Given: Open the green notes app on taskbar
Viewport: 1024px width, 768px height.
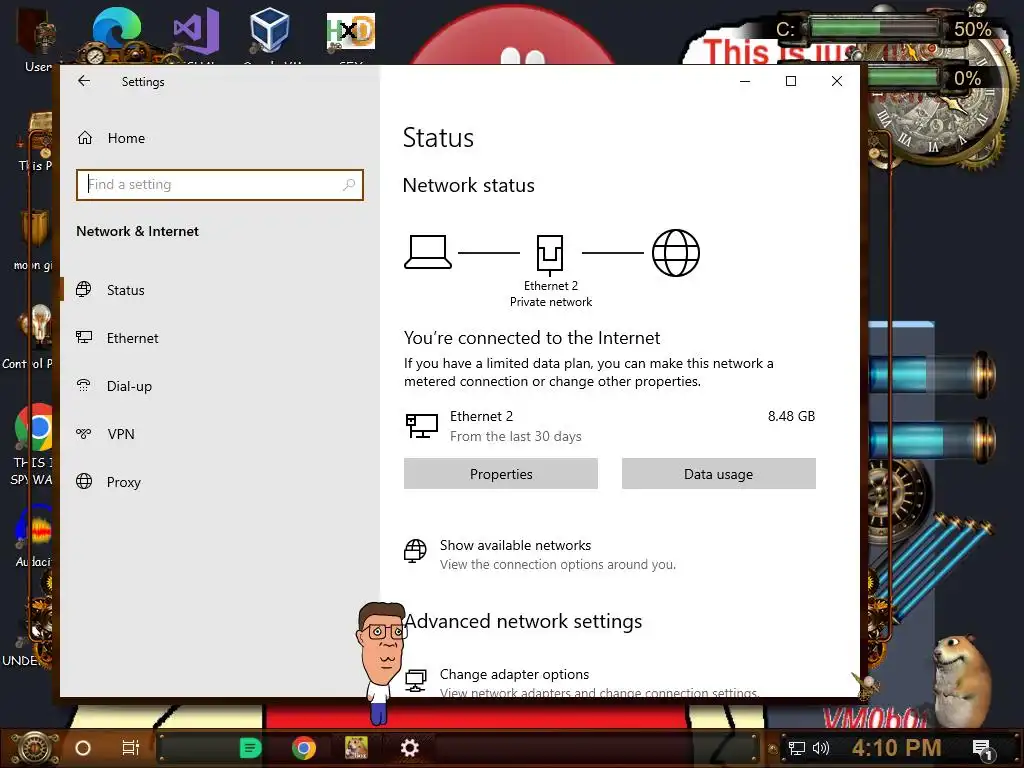Looking at the screenshot, I should (x=250, y=748).
